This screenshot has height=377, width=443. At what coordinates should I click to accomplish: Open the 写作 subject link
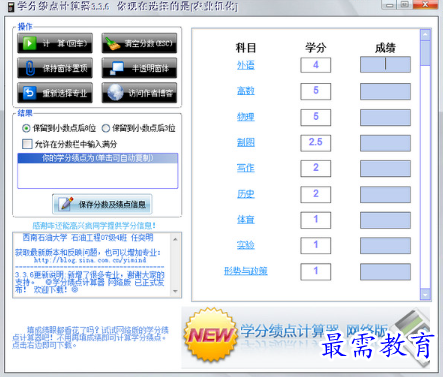tap(246, 168)
